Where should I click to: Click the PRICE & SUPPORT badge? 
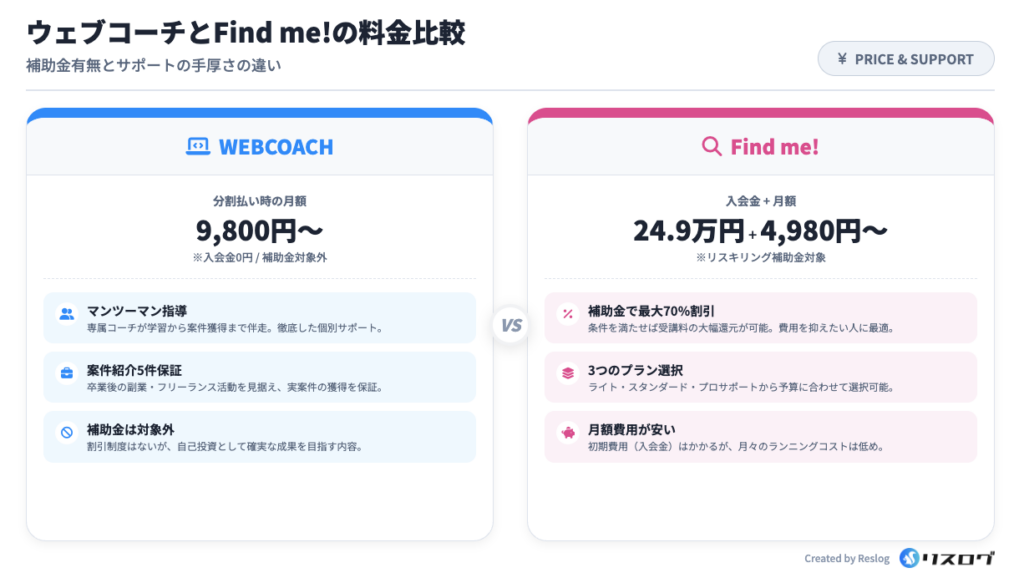click(x=906, y=59)
